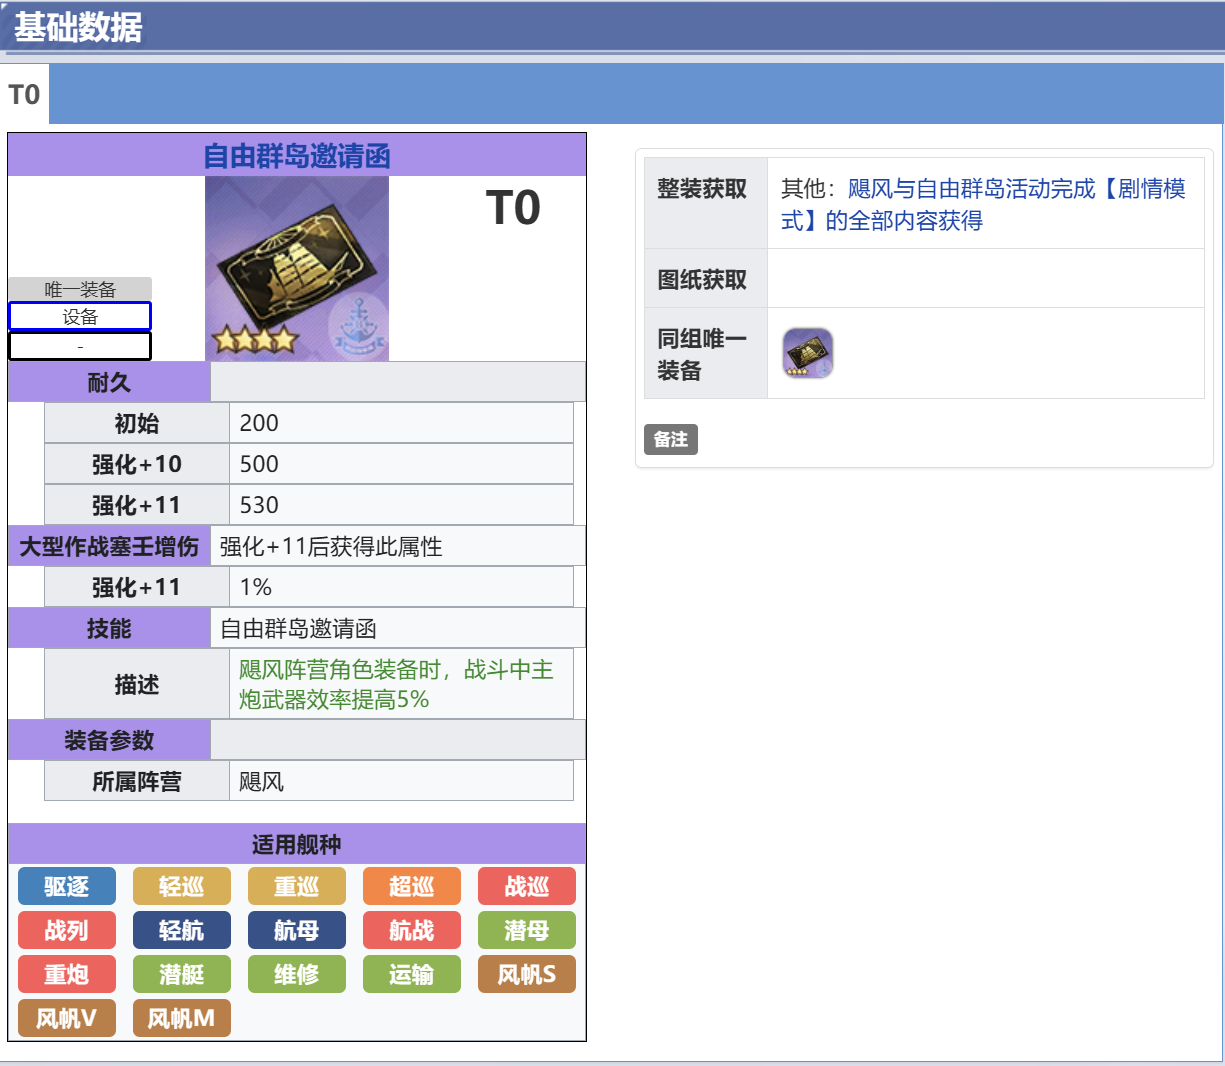
Task: Click the 备注 button
Action: click(670, 439)
